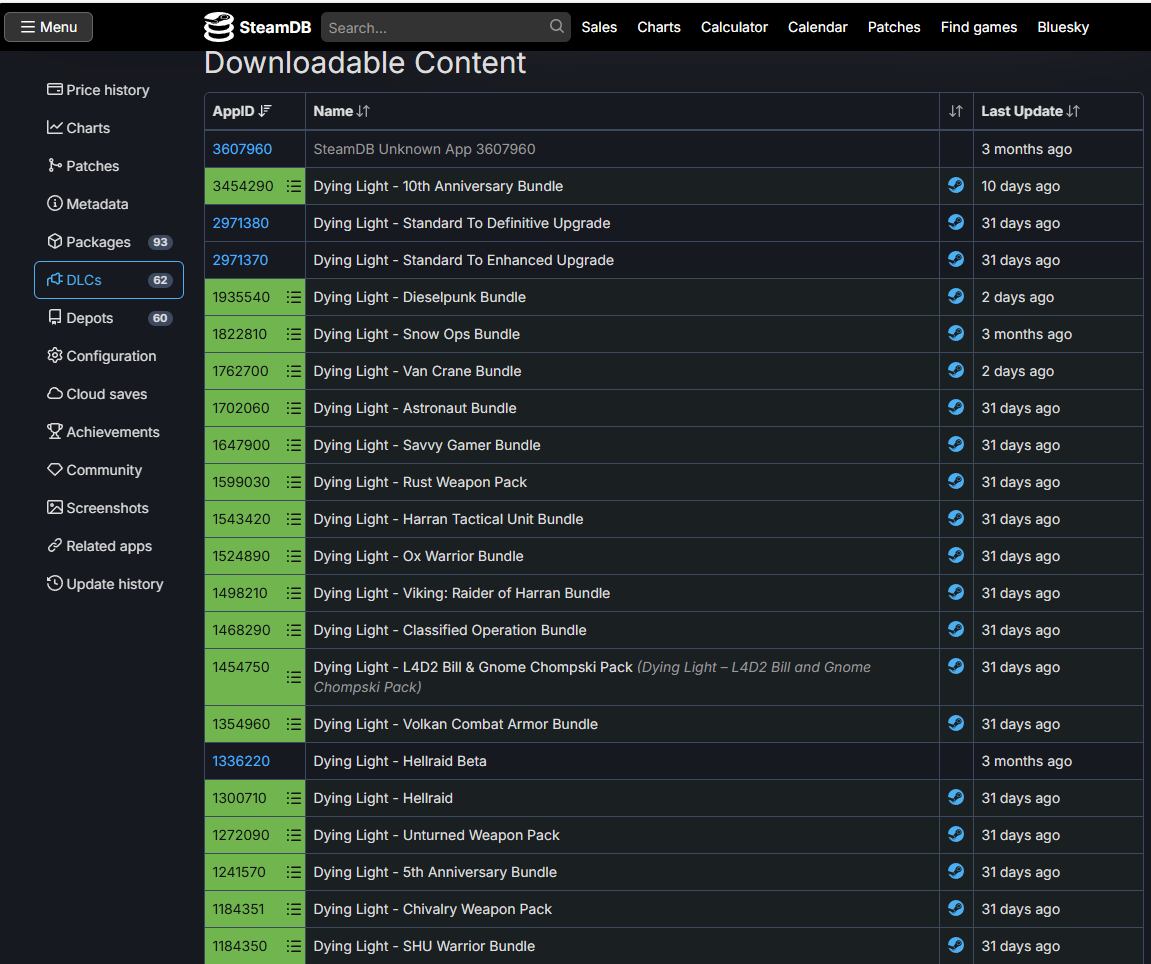Click 'Dying Light - Savvy Gamer Bundle' name
Viewport: 1151px width, 964px height.
pyautogui.click(x=426, y=446)
